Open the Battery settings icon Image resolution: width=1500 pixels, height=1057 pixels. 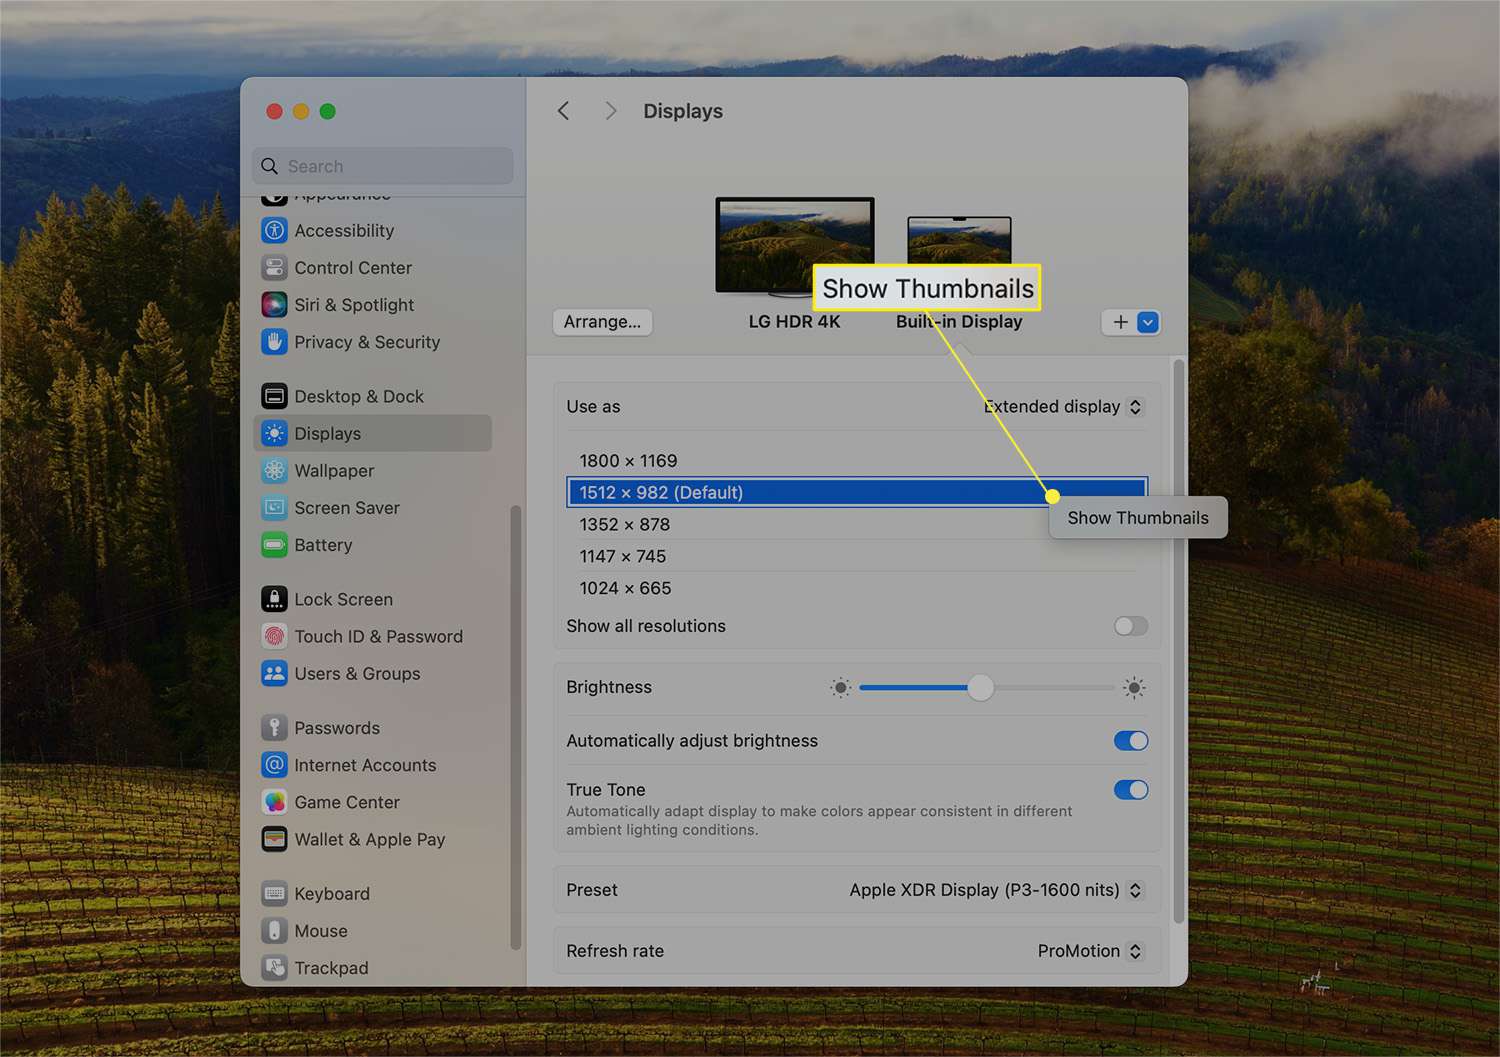point(274,545)
